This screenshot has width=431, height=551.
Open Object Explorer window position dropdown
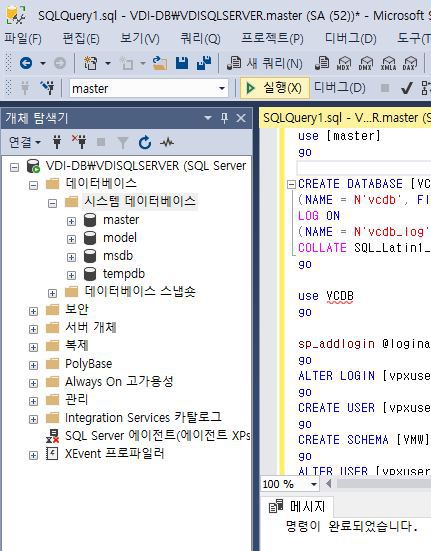point(208,118)
